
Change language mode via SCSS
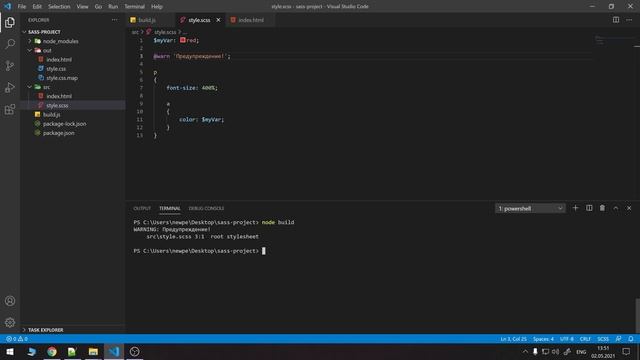point(603,339)
